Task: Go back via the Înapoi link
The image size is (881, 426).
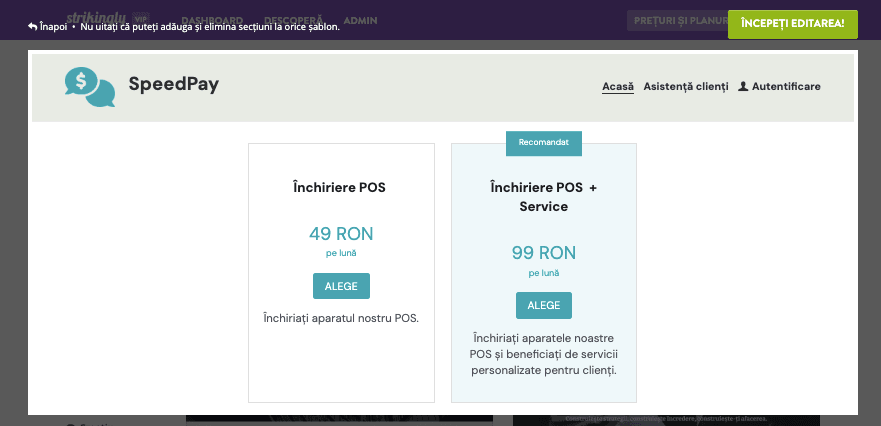Action: pyautogui.click(x=48, y=26)
